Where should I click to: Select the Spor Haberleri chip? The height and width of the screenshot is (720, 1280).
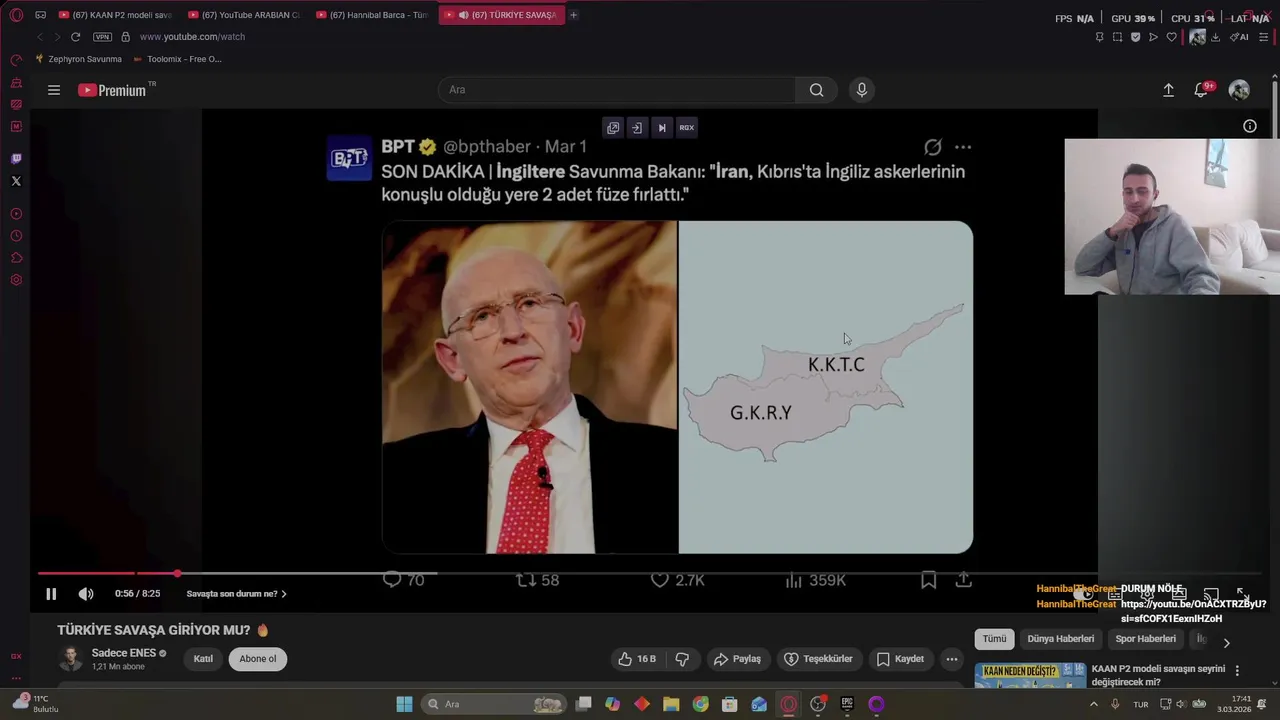1146,639
